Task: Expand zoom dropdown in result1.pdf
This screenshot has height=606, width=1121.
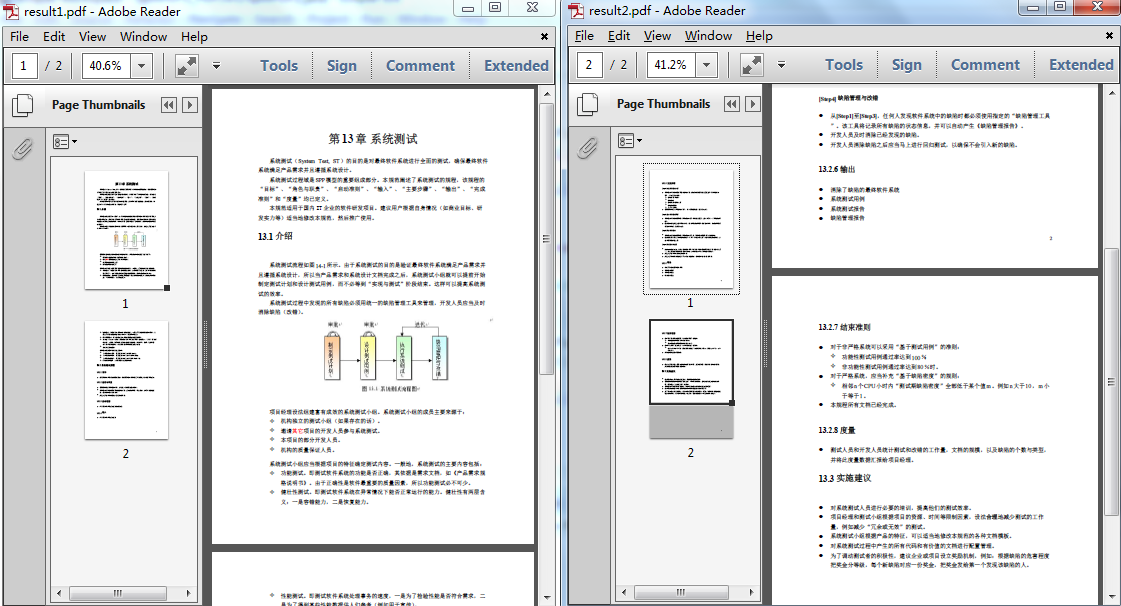Action: 142,66
